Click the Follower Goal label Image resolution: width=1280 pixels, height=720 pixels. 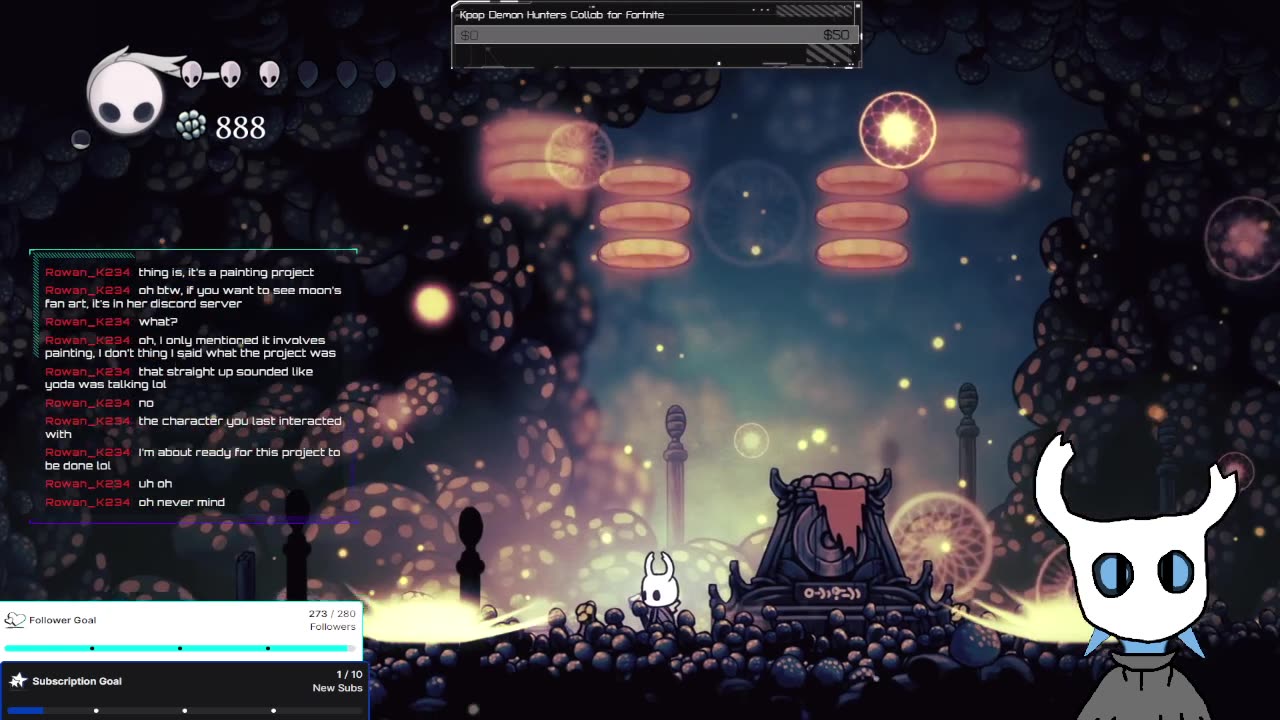pyautogui.click(x=62, y=620)
